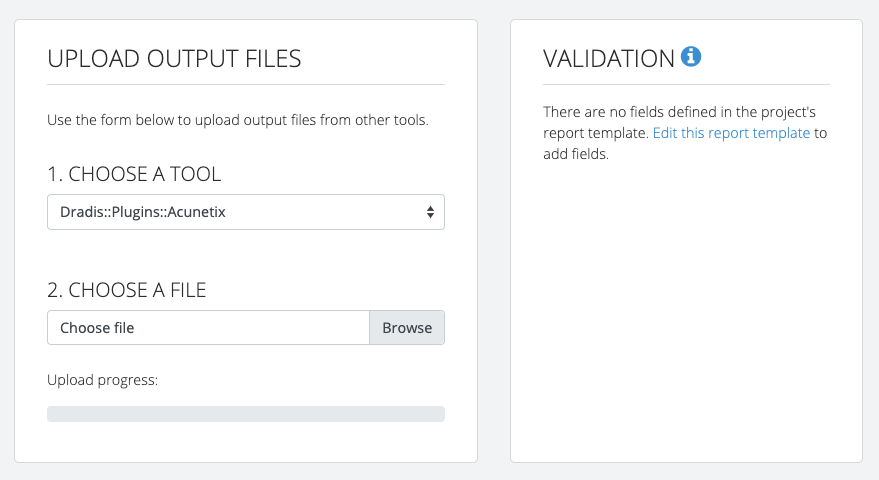879x480 pixels.
Task: Open the Edit this report template link
Action: (x=731, y=133)
